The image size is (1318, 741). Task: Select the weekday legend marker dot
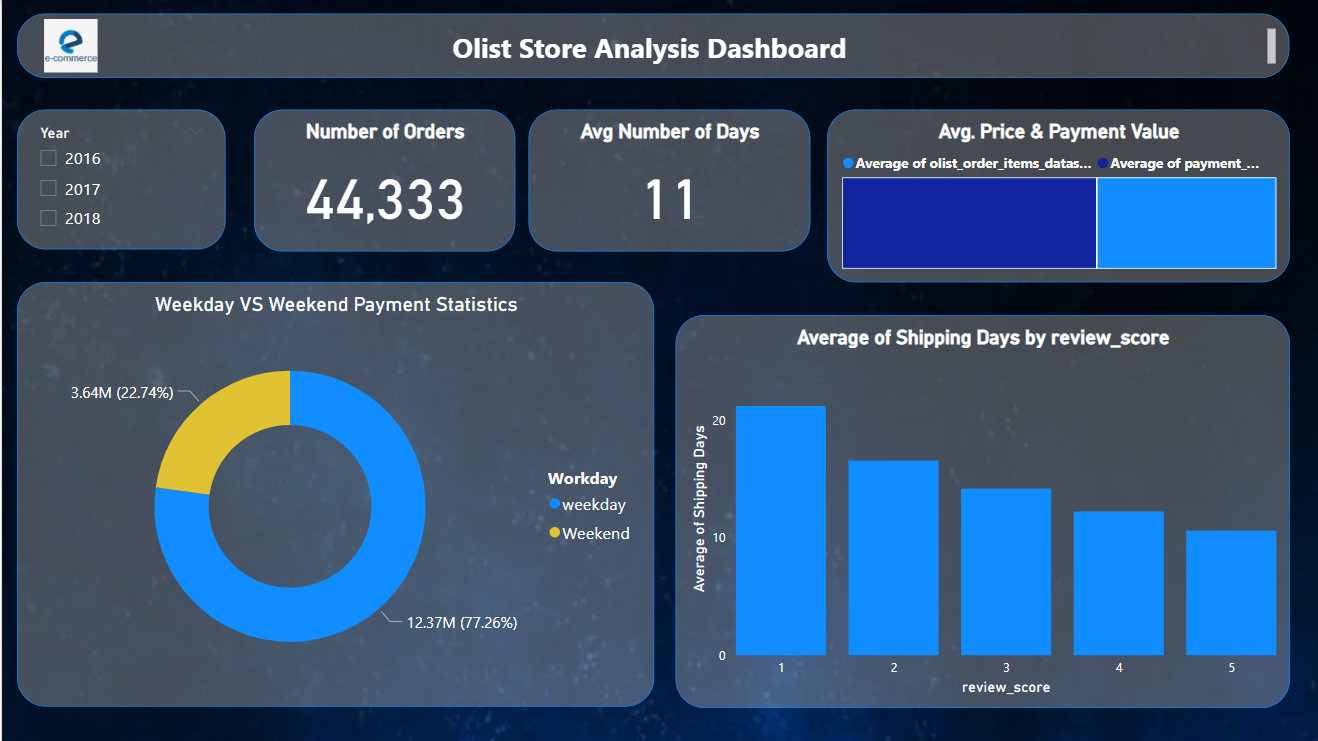click(554, 505)
